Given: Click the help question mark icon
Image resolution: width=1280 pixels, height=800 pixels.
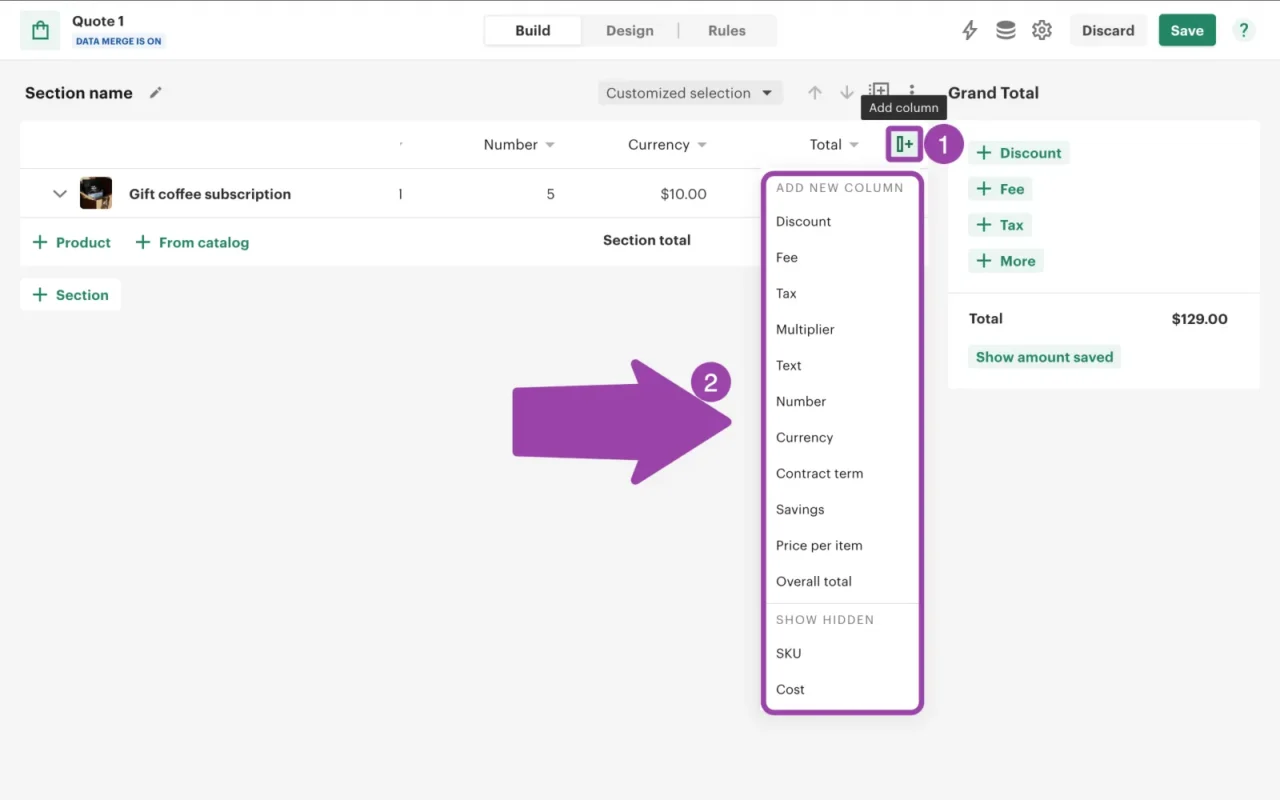Looking at the screenshot, I should coord(1243,30).
